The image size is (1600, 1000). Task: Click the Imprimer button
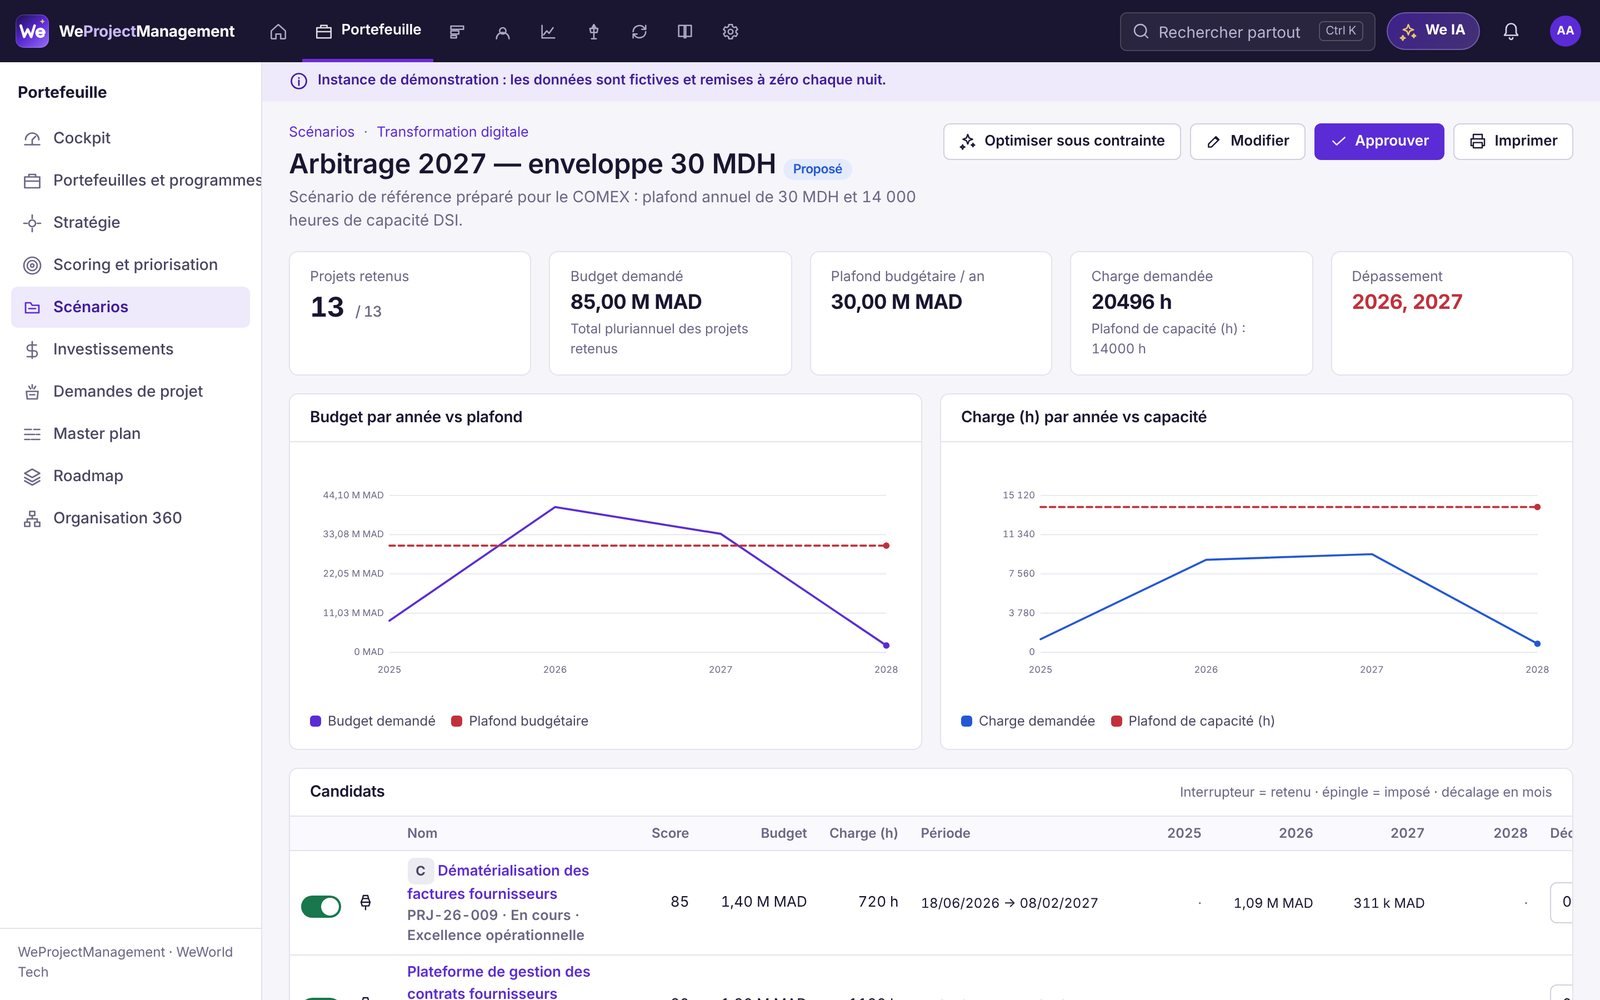(x=1513, y=141)
